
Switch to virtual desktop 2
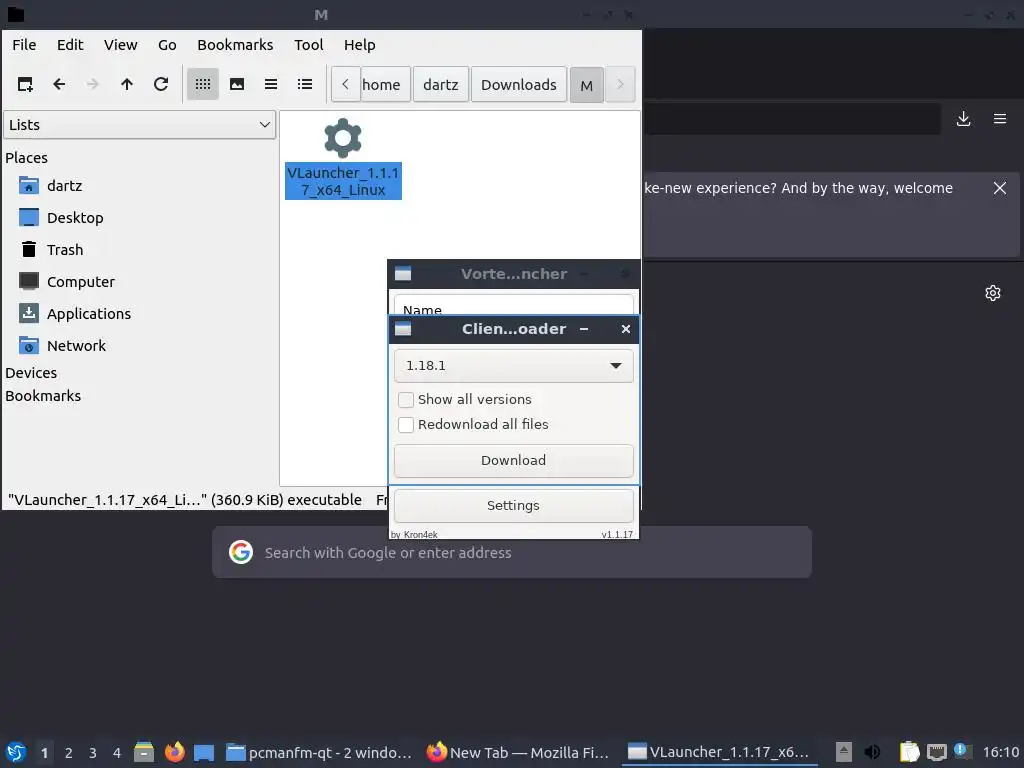[x=69, y=752]
